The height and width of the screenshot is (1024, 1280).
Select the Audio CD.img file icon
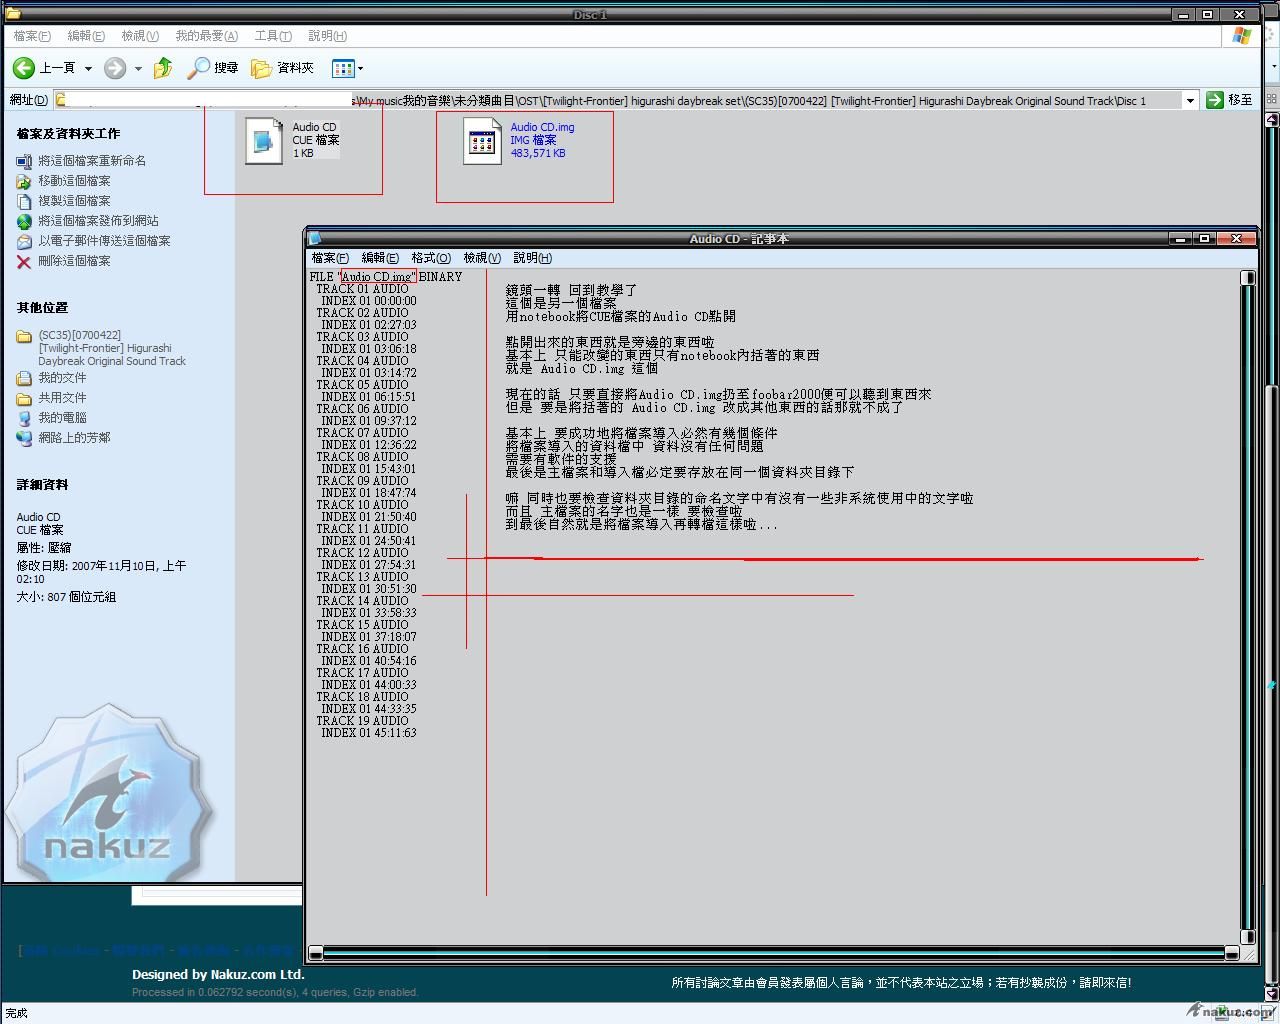click(482, 141)
